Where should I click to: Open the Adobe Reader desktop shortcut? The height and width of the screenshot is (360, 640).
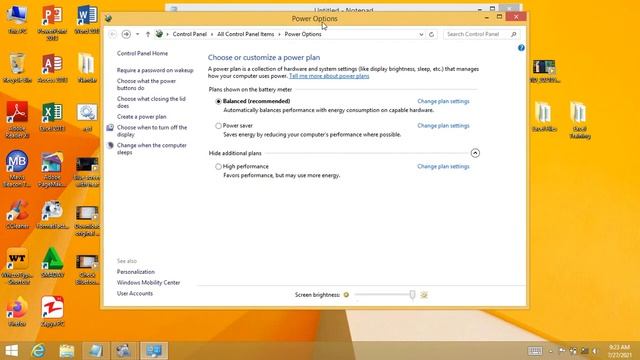coord(17,120)
